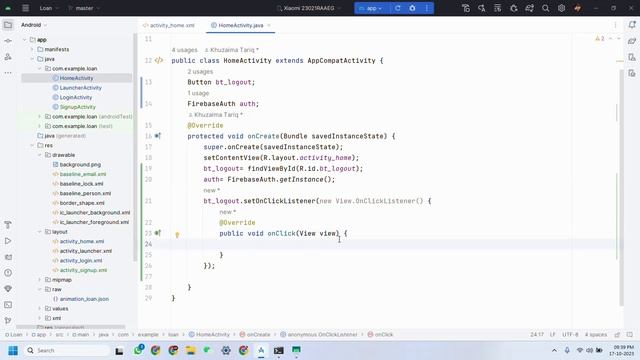Click the 4 spaces indent status item
The height and width of the screenshot is (360, 640).
(596, 334)
